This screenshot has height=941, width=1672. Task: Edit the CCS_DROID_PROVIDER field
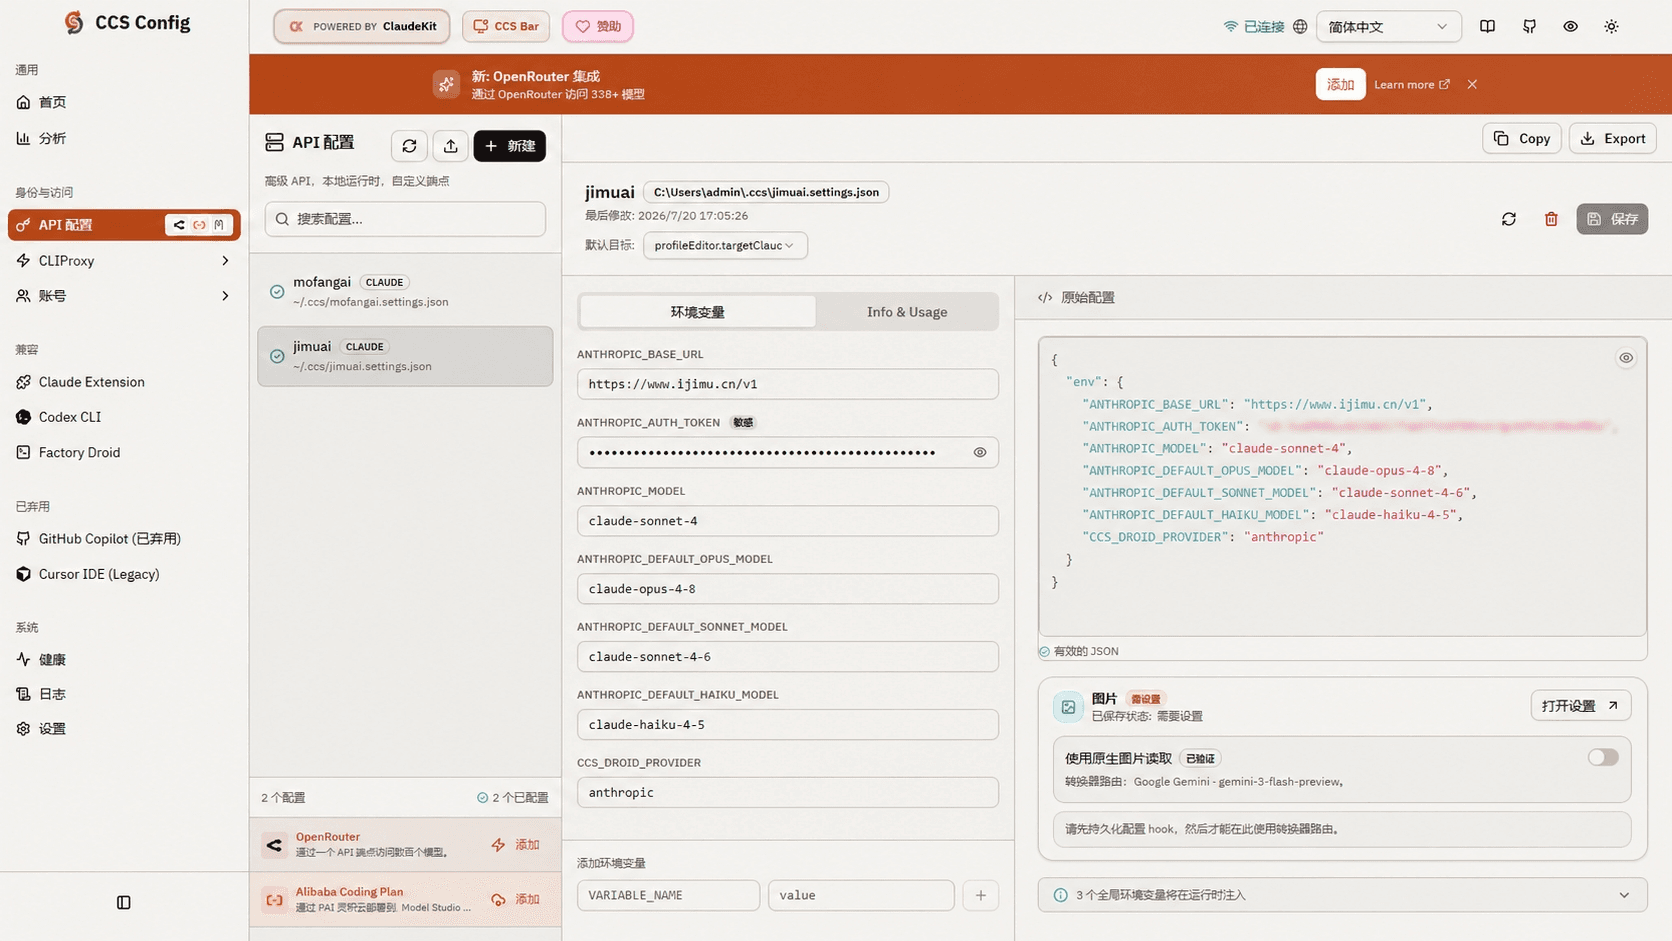[x=788, y=793]
